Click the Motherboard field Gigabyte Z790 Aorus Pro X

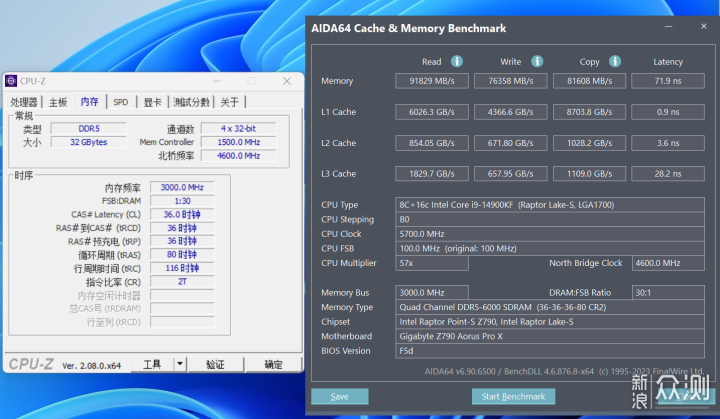(550, 336)
